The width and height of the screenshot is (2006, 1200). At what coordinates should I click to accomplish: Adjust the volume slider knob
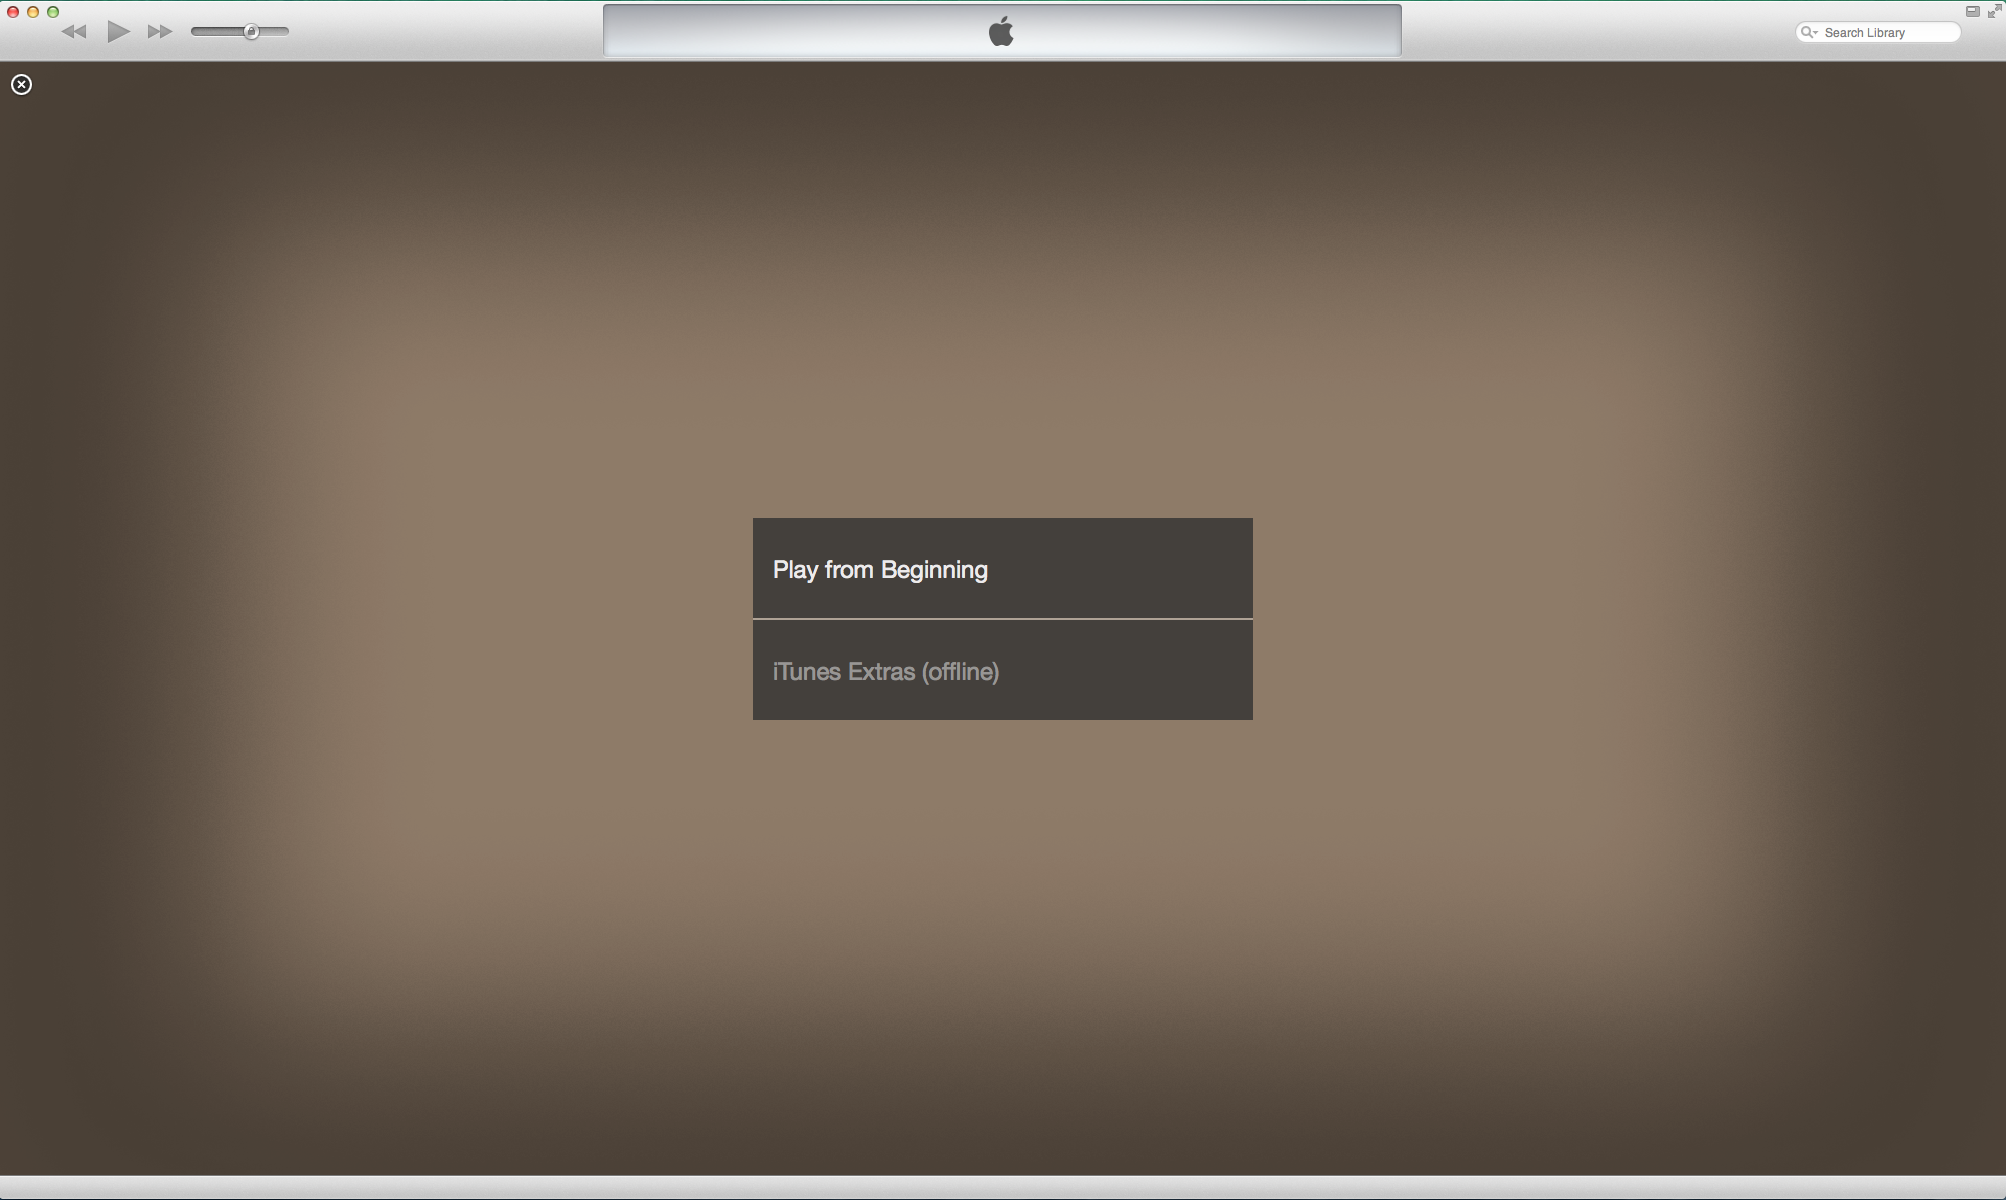(252, 32)
